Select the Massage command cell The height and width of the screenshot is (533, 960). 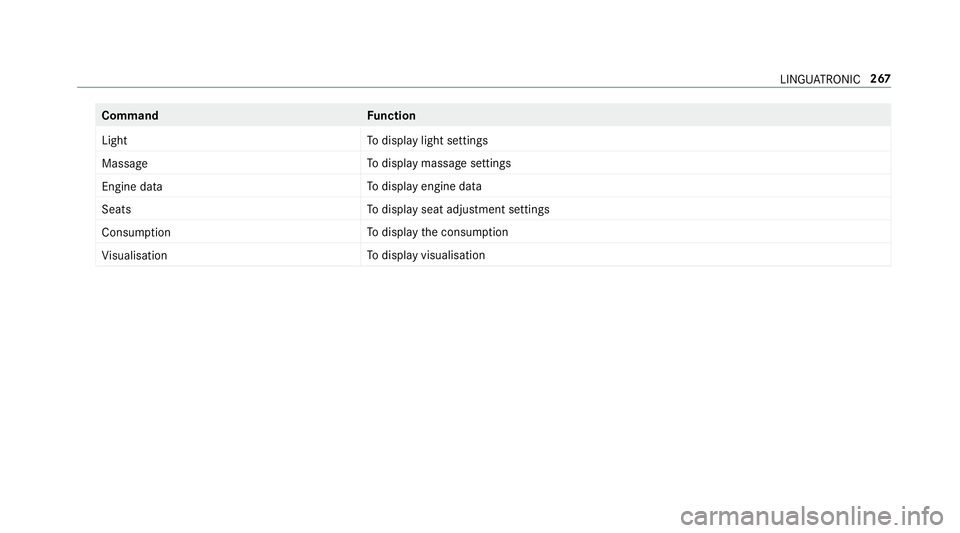[124, 163]
